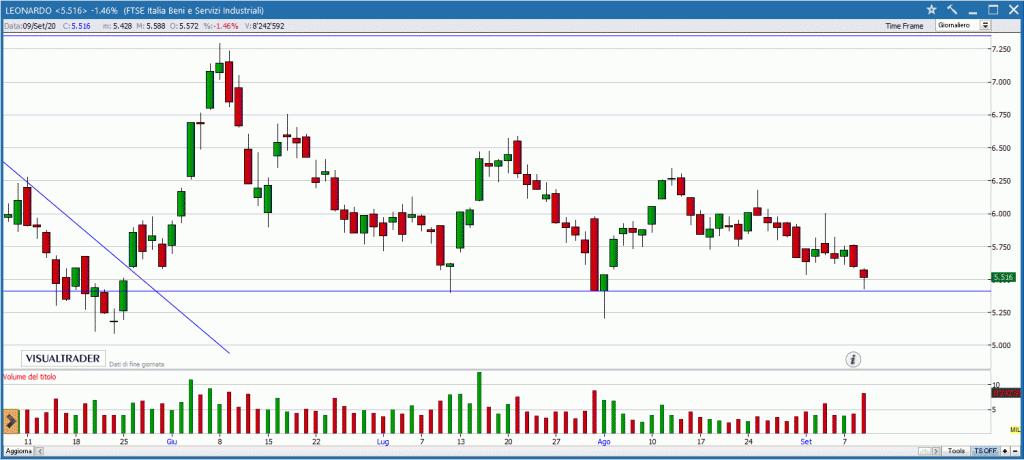The width and height of the screenshot is (1024, 460).
Task: Click the 'V:8'242'592' volume text
Action: pos(264,25)
